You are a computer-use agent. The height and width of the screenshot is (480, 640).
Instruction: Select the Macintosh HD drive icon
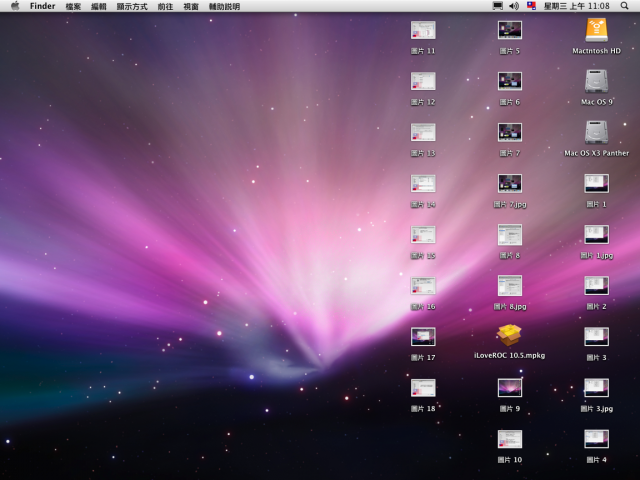[596, 30]
